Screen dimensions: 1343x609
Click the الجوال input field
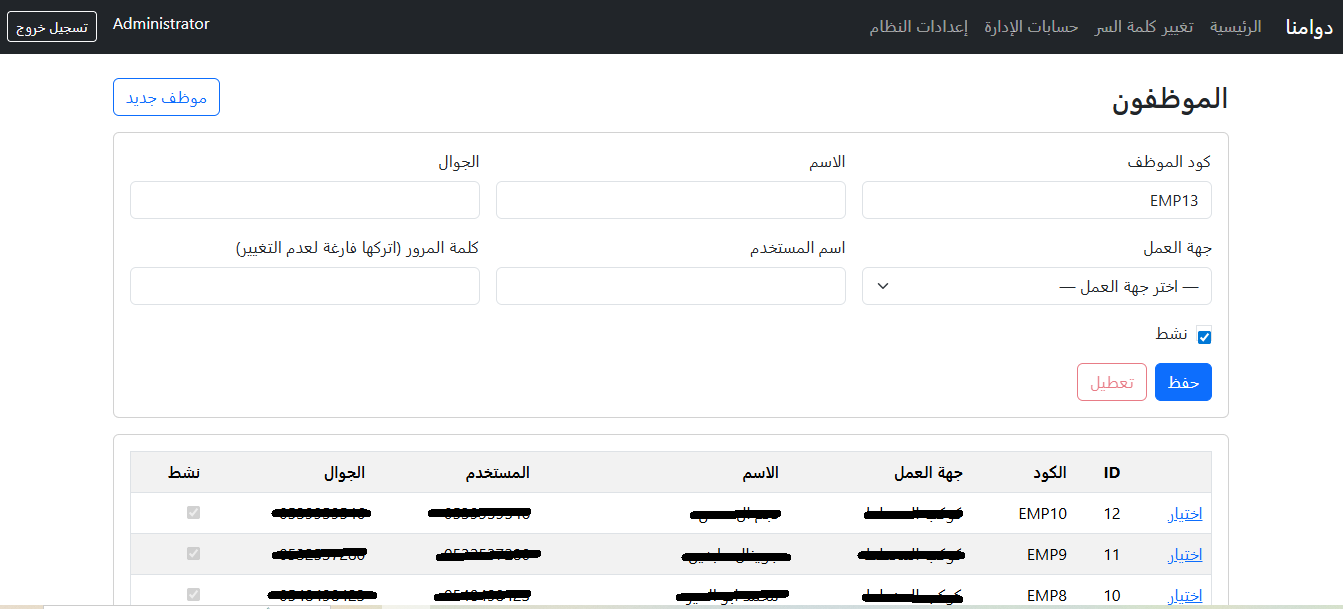click(x=304, y=200)
